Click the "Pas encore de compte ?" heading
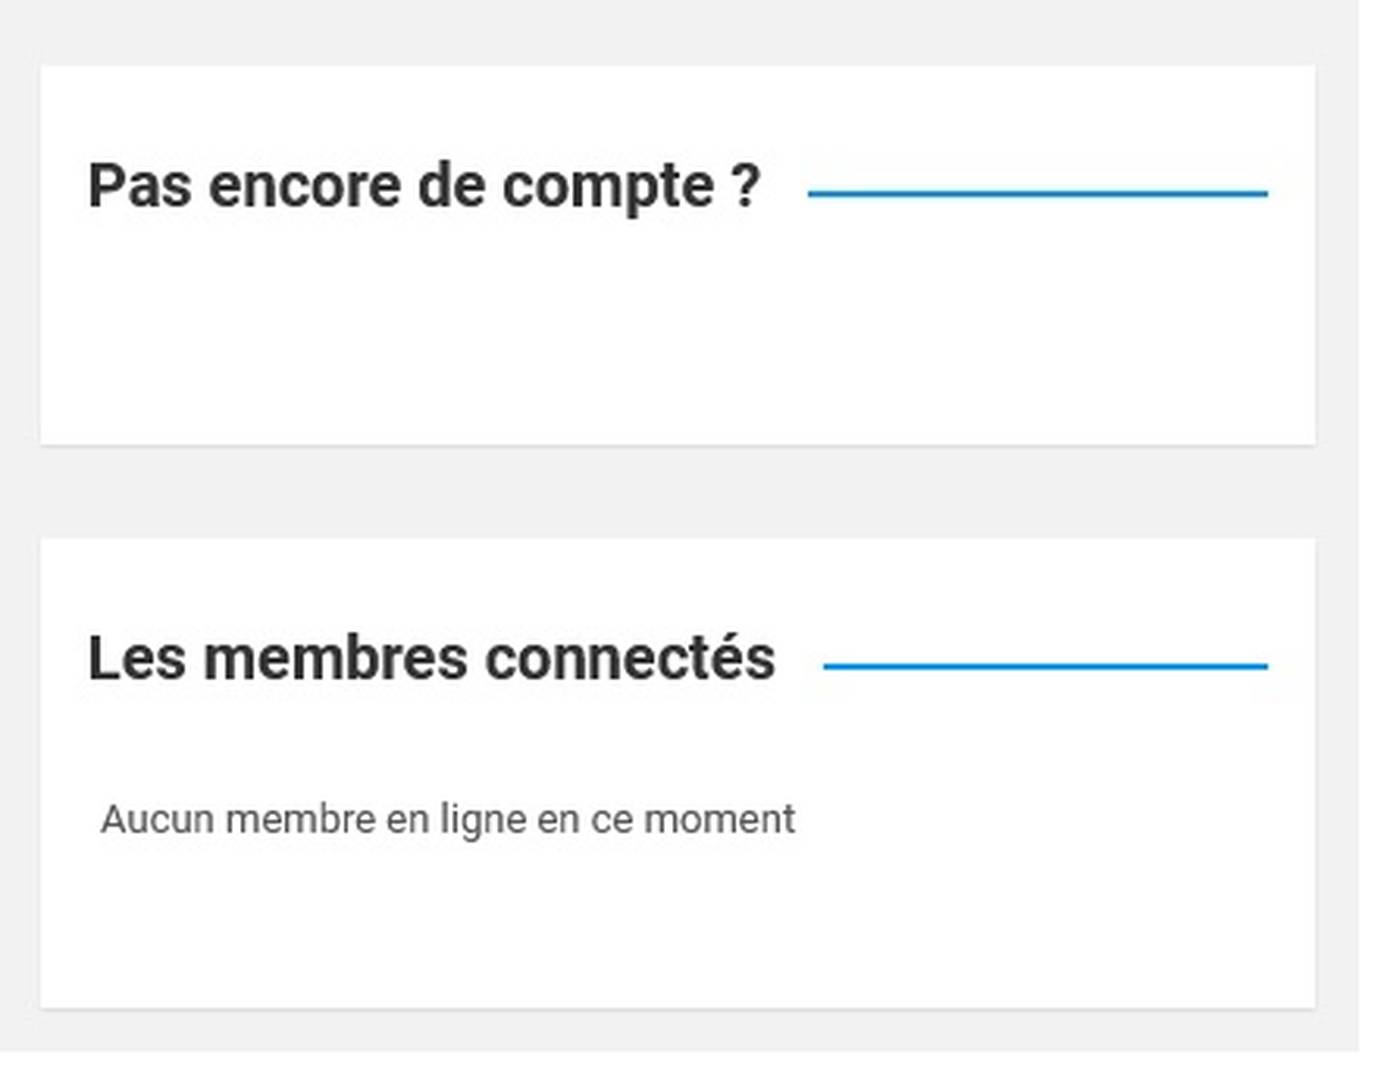The image size is (1384, 1080). click(x=424, y=186)
